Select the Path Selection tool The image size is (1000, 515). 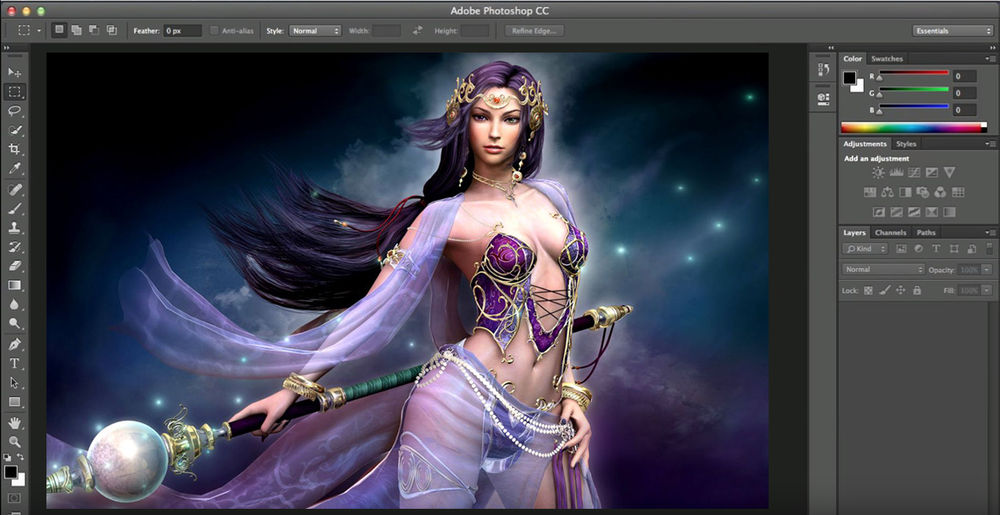tap(14, 382)
